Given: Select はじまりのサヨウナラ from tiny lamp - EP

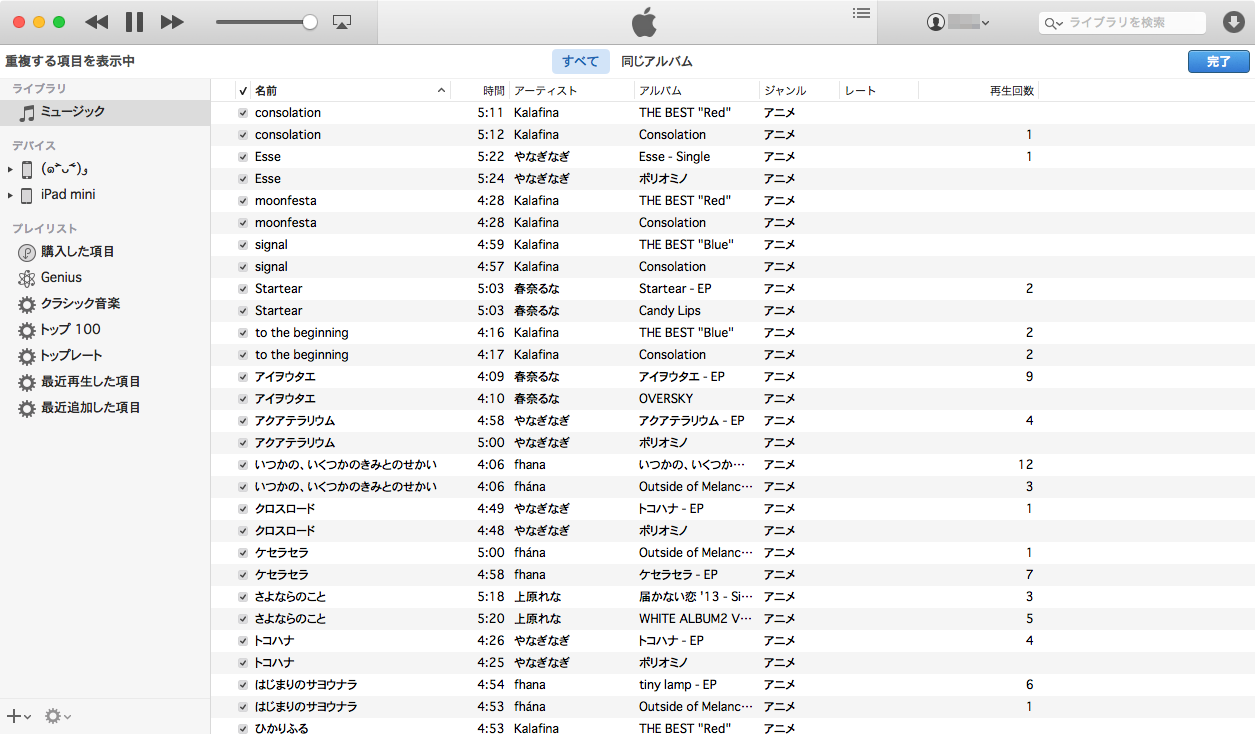Looking at the screenshot, I should coord(732,685).
